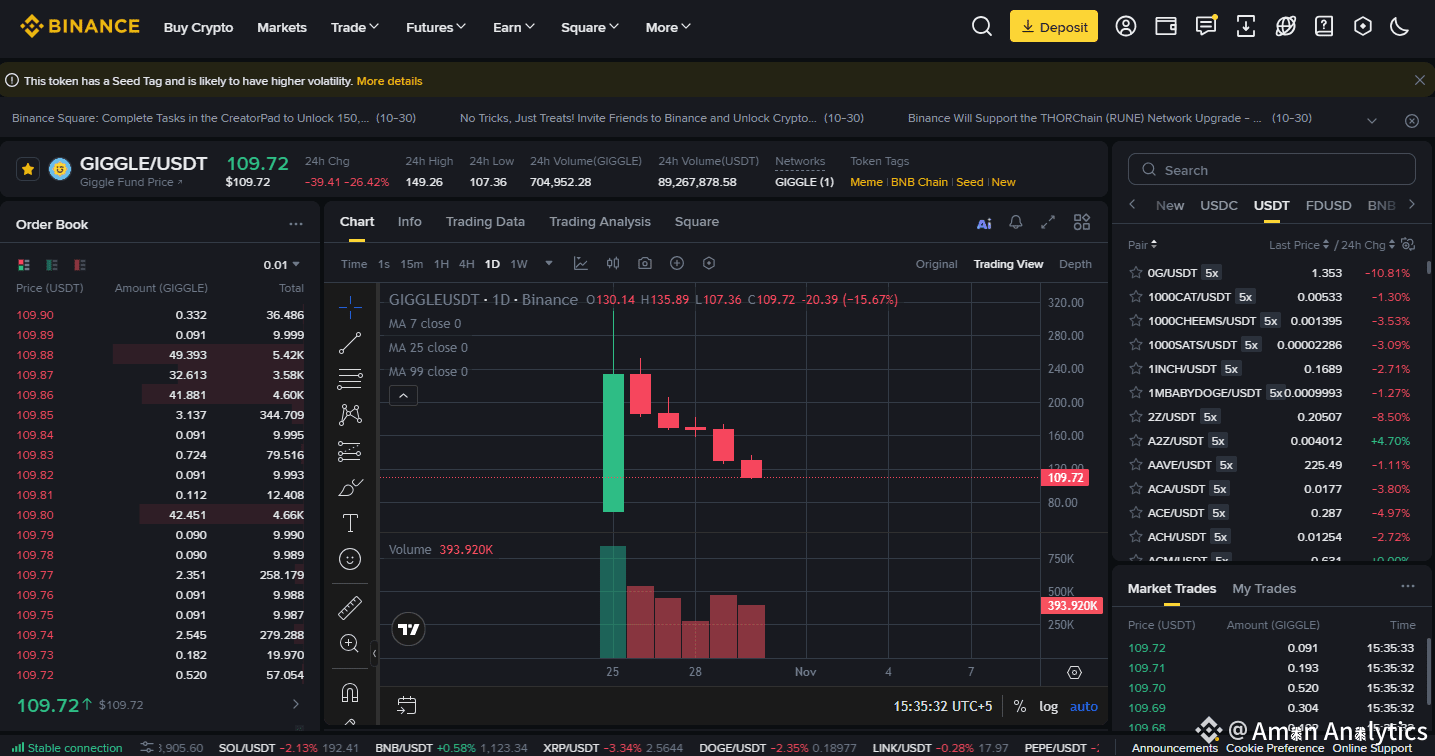Open the chart layout grid icon
The height and width of the screenshot is (756, 1435).
click(1082, 222)
